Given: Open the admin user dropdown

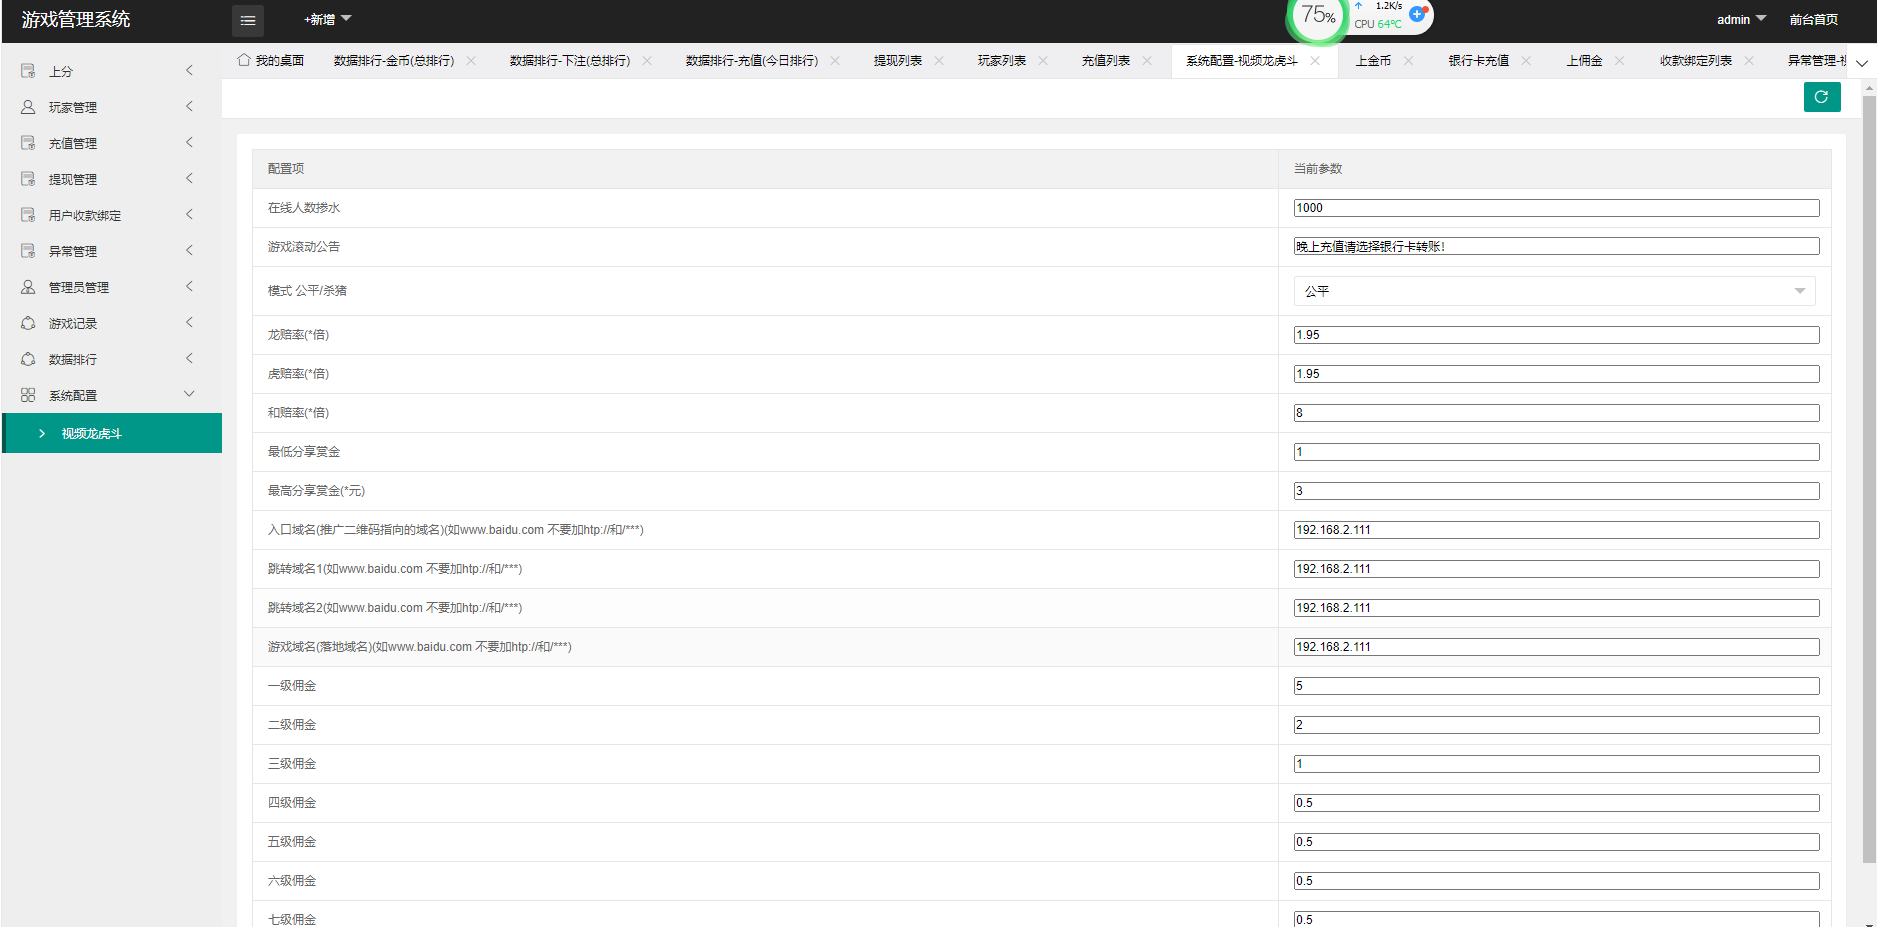Looking at the screenshot, I should 1741,19.
